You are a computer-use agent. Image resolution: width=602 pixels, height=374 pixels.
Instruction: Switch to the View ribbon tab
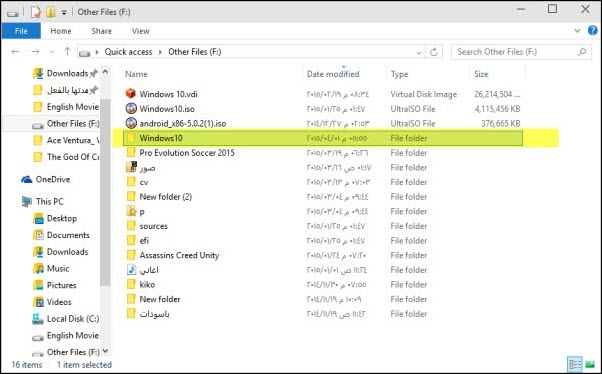click(x=141, y=31)
